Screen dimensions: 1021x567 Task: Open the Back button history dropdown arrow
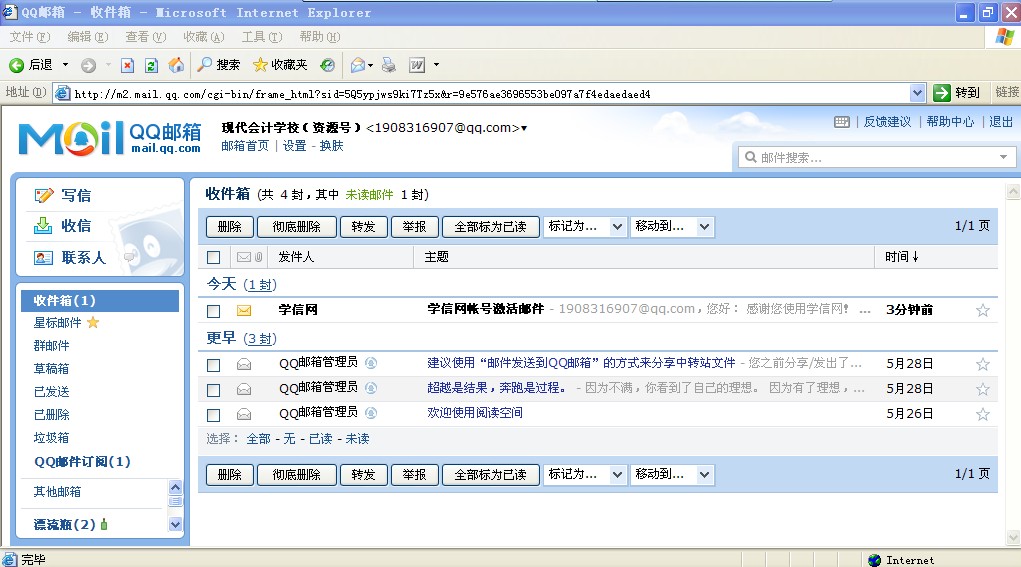[x=65, y=64]
